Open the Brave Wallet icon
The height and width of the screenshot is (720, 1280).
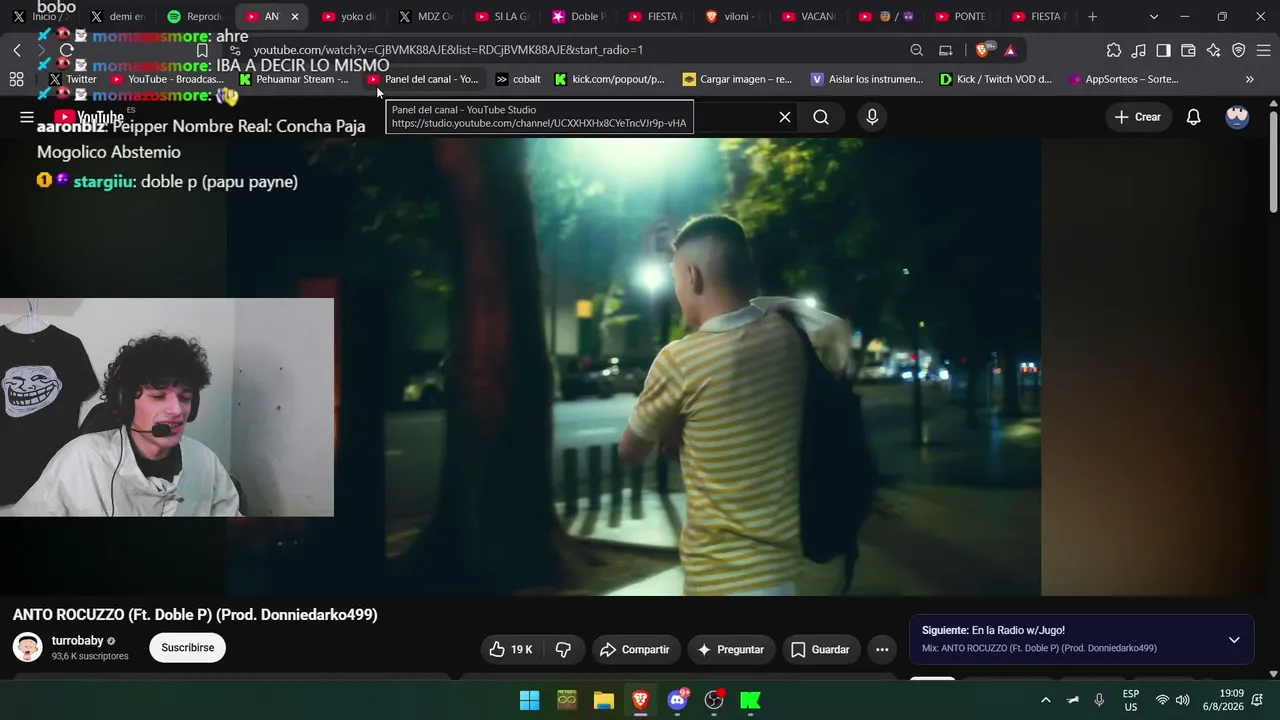1188,50
